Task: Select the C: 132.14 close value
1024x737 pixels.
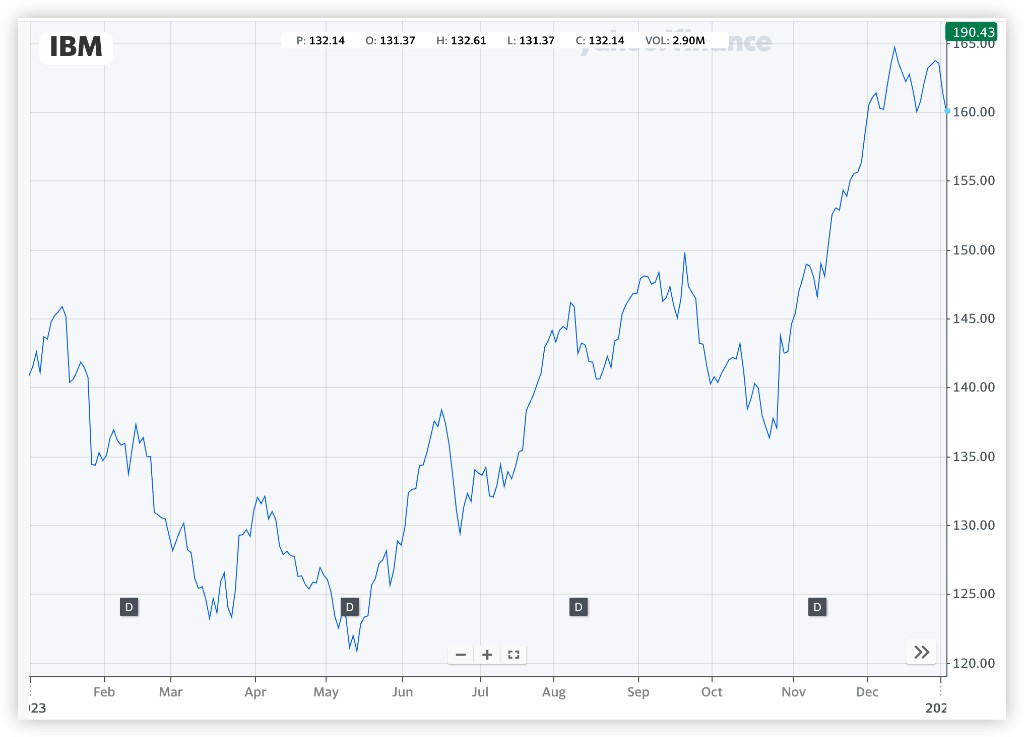Action: click(x=600, y=40)
